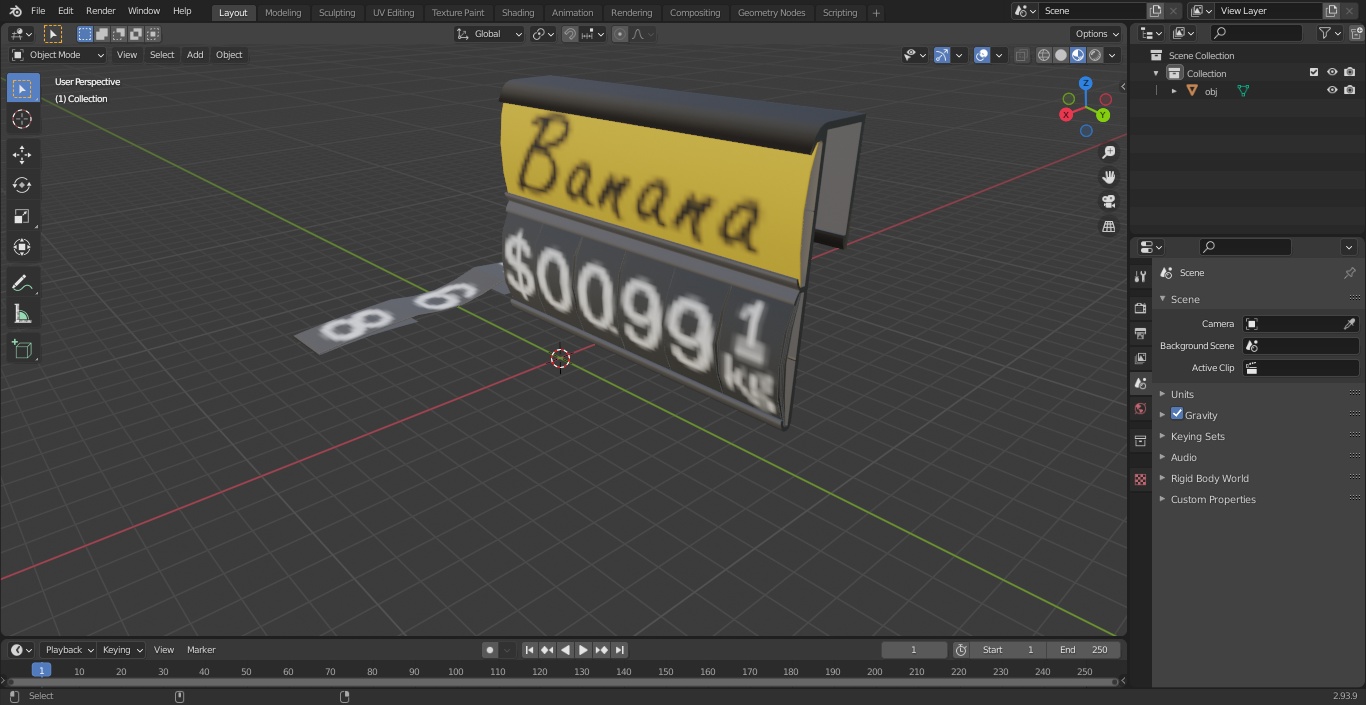Activate the Scale tool

point(22,216)
